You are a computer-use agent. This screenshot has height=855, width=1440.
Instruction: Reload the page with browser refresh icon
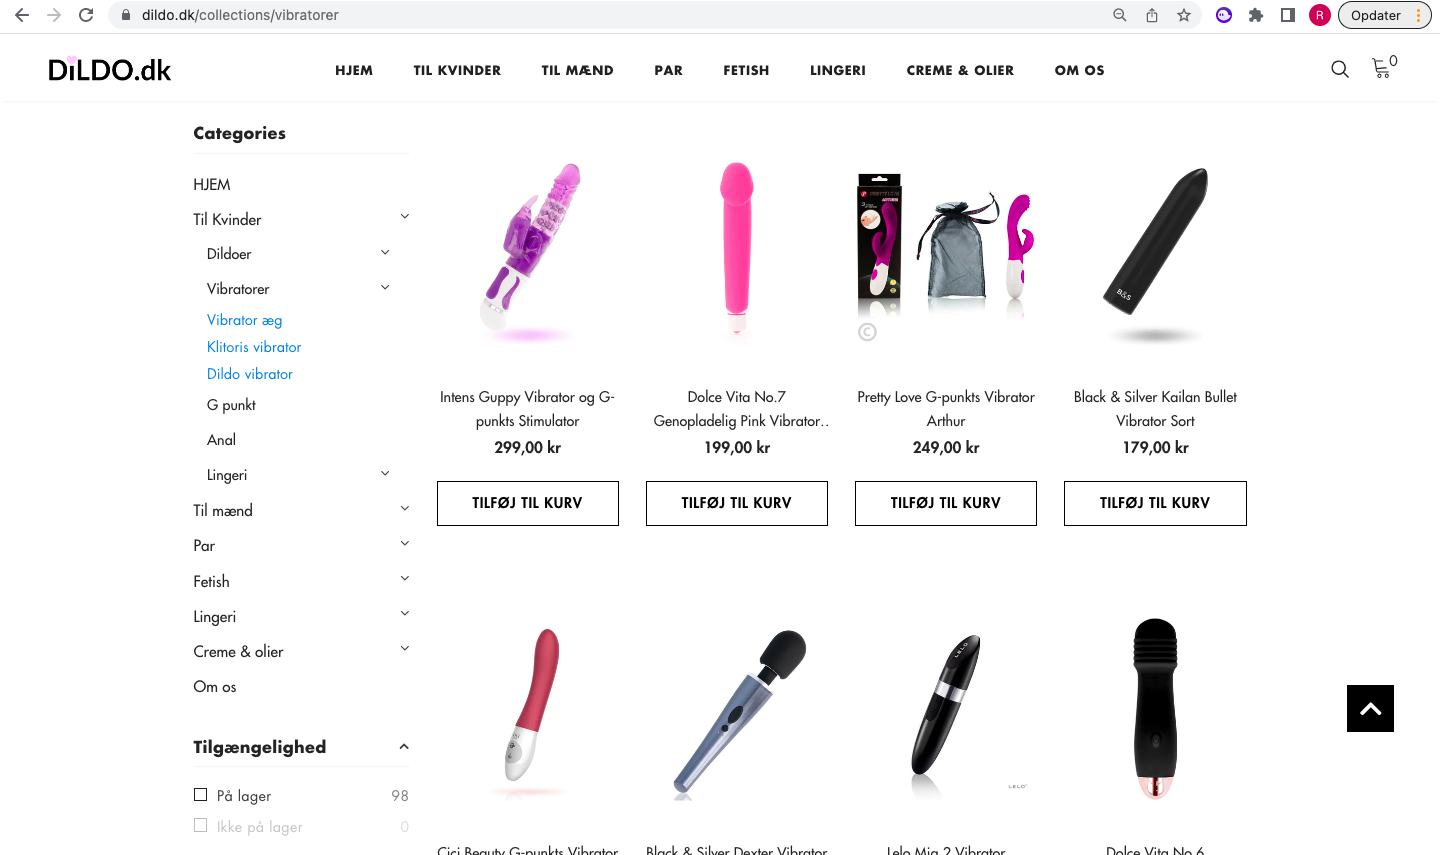tap(86, 15)
